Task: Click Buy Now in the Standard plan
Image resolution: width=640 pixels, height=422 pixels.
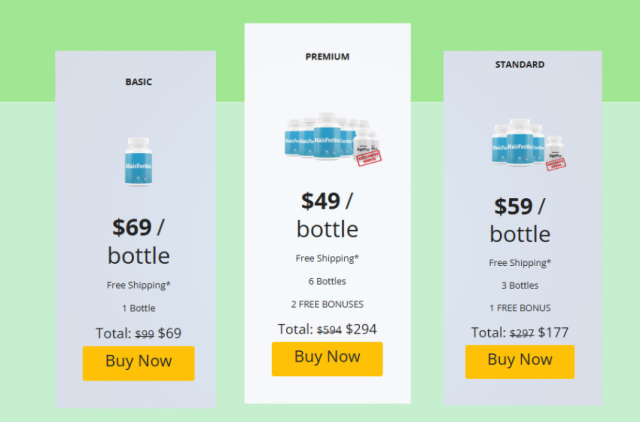Action: coord(520,362)
